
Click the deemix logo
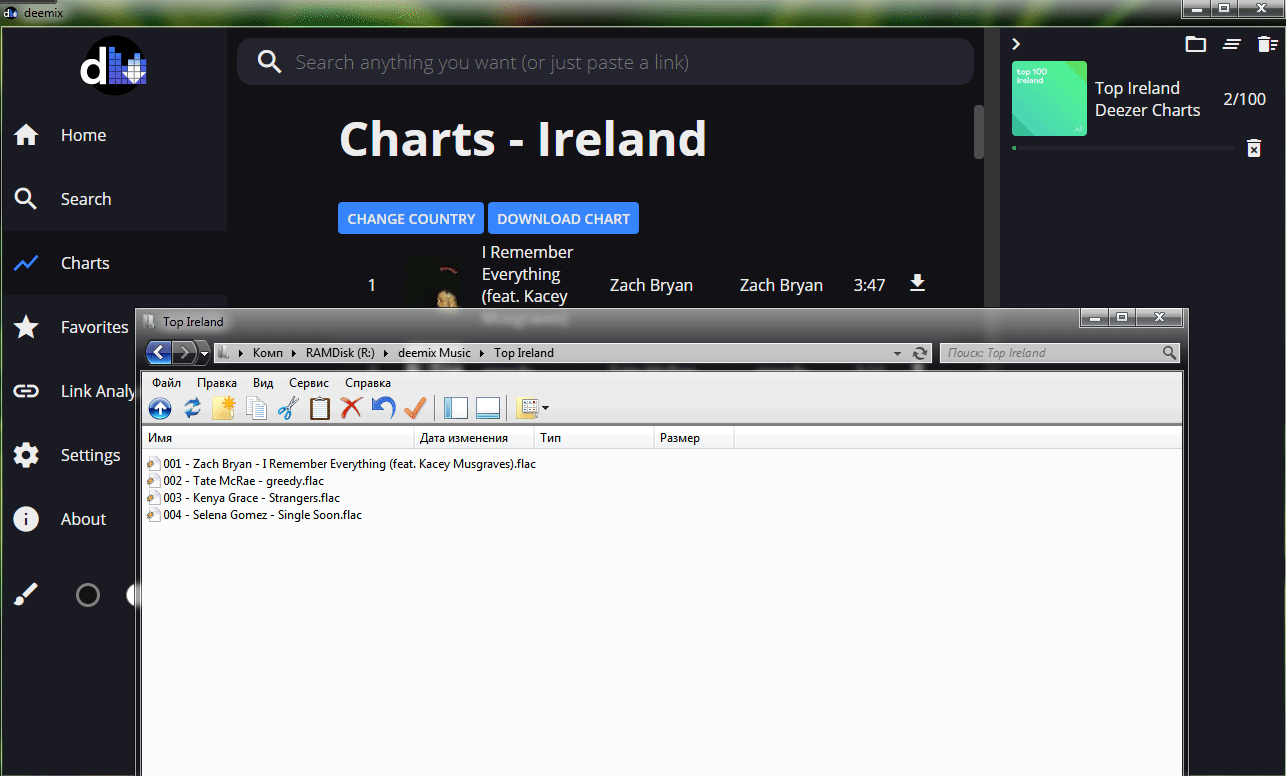coord(114,66)
